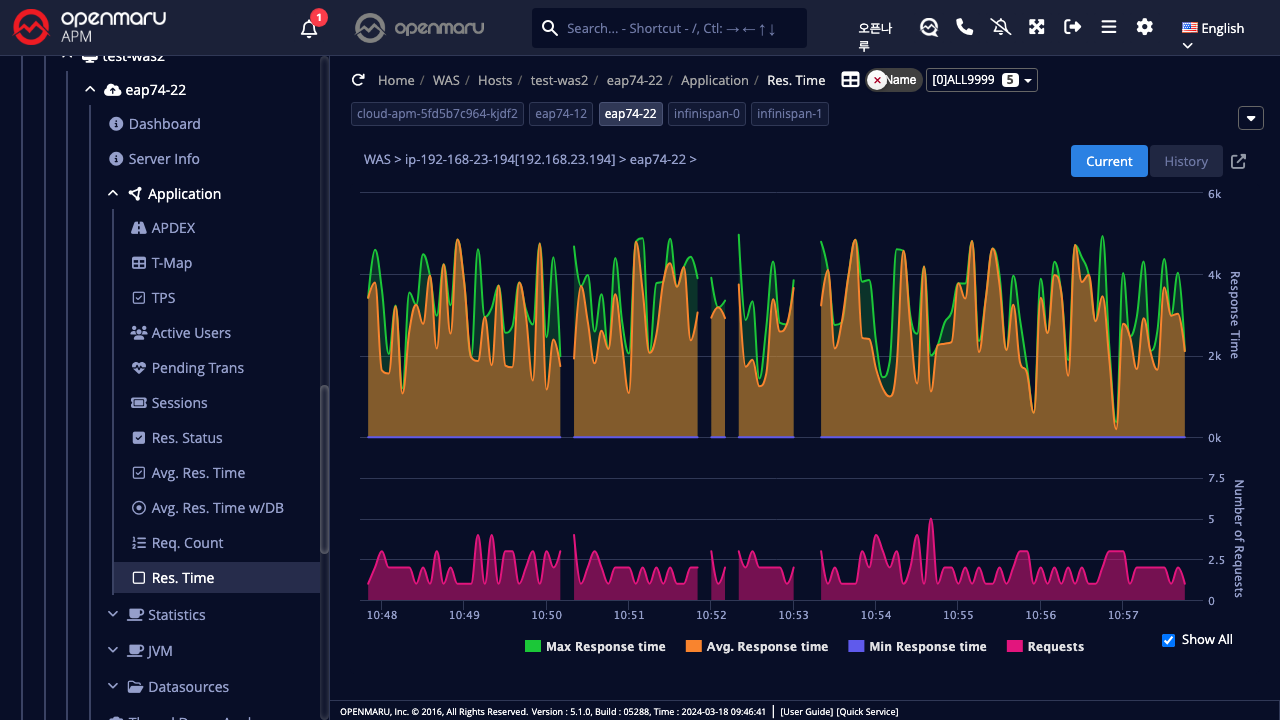The width and height of the screenshot is (1280, 720).
Task: Open the English language dropdown
Action: [x=1212, y=29]
